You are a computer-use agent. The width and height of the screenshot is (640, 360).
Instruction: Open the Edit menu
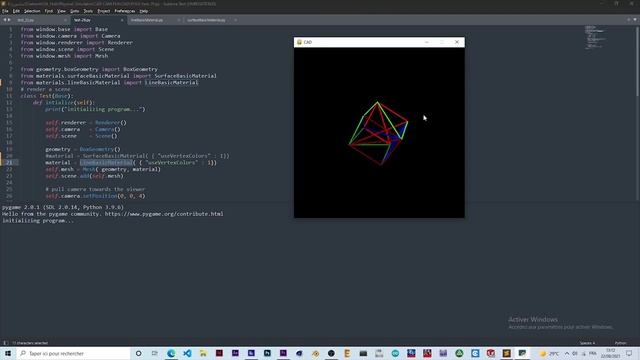pyautogui.click(x=16, y=11)
